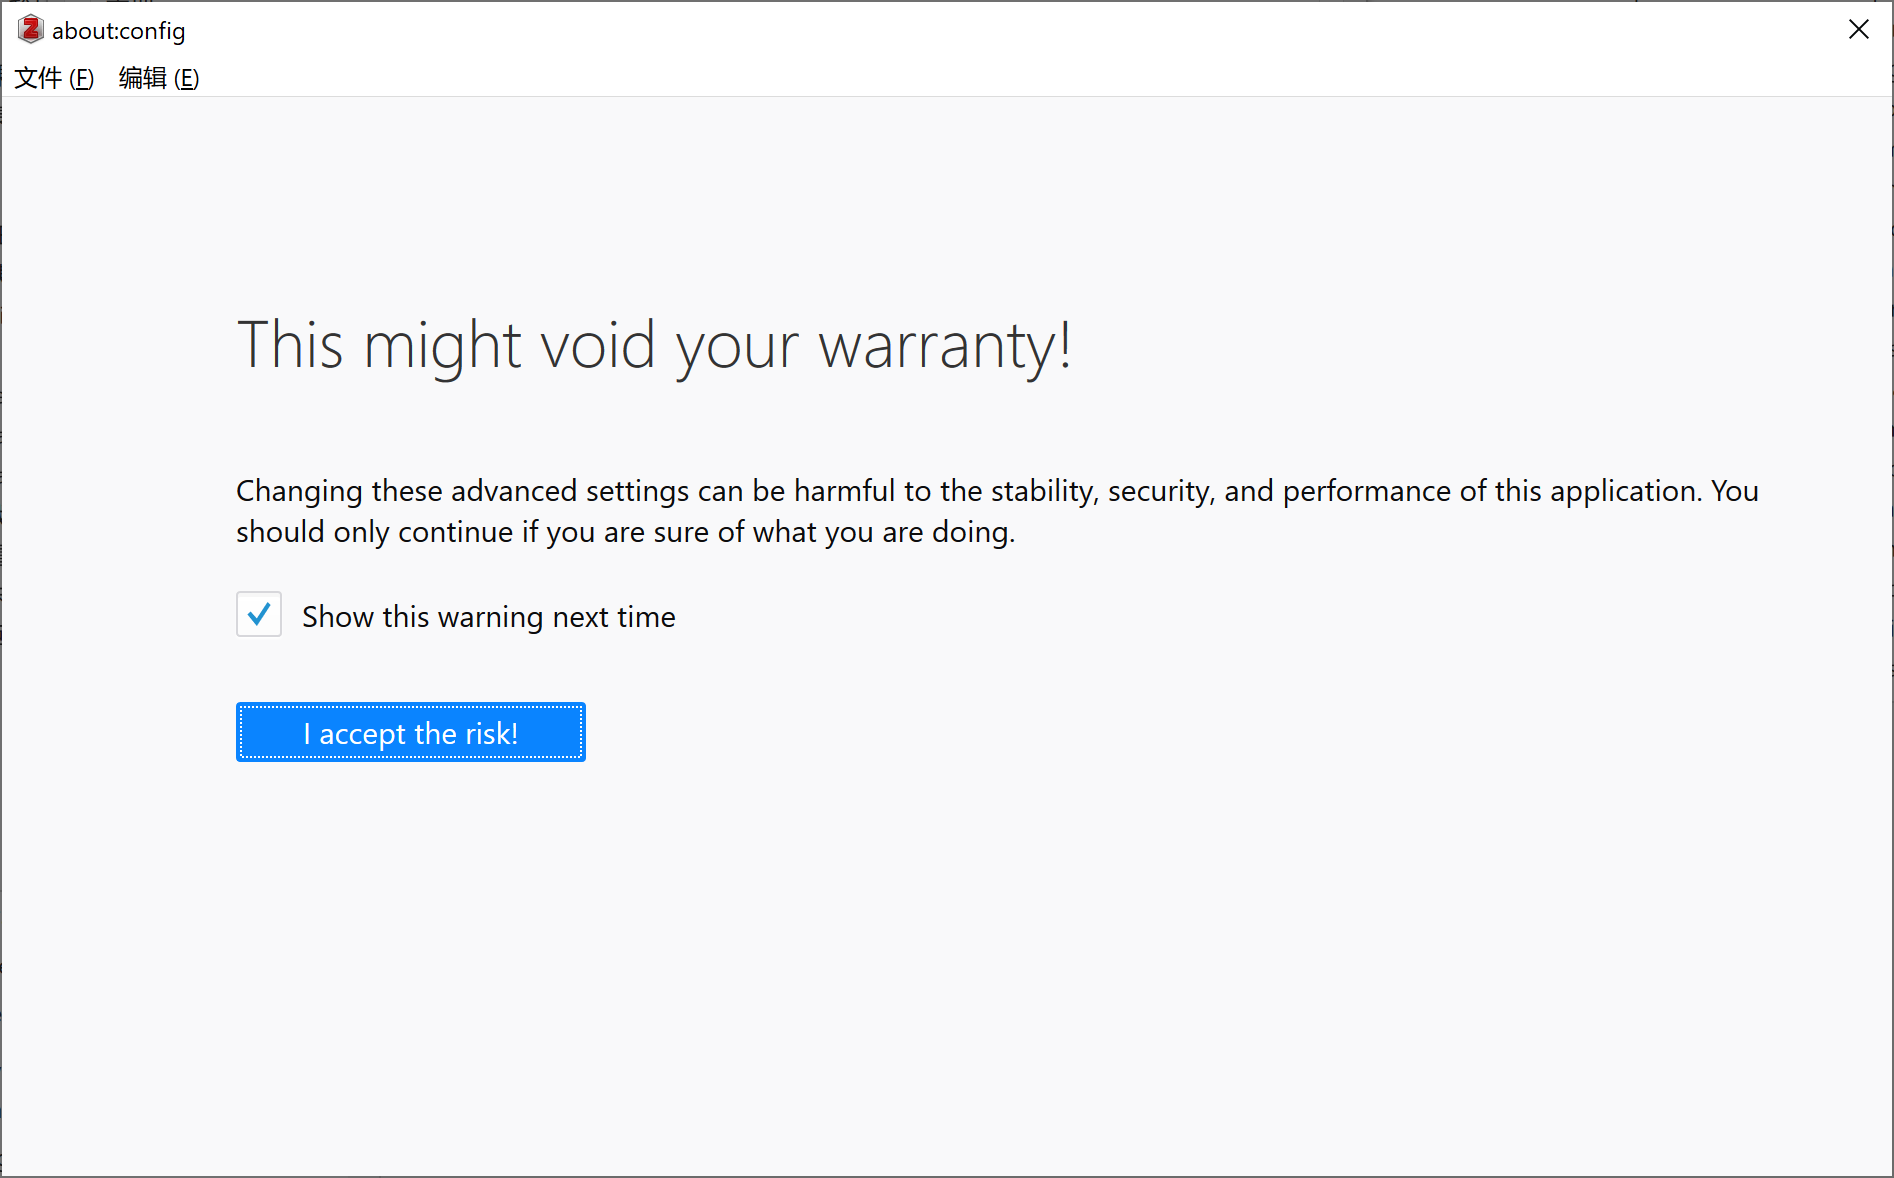Click the 'Changing these advanced settings' warning paragraph

coord(997,511)
